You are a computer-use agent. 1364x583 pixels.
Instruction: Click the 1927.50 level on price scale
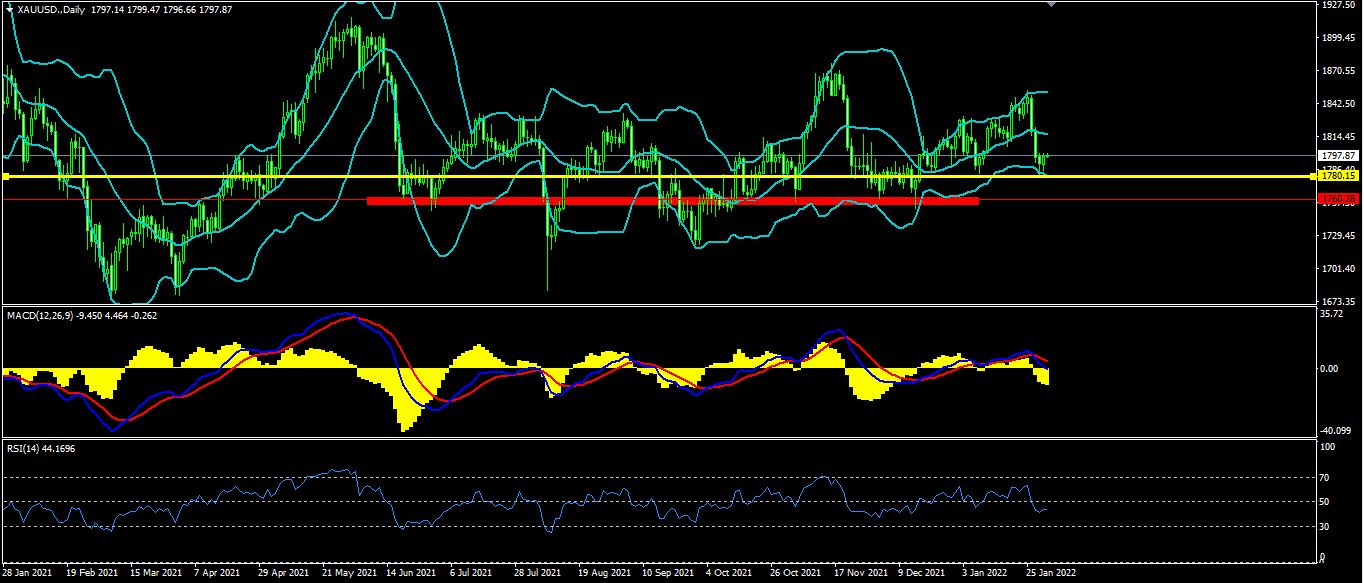(x=1337, y=5)
